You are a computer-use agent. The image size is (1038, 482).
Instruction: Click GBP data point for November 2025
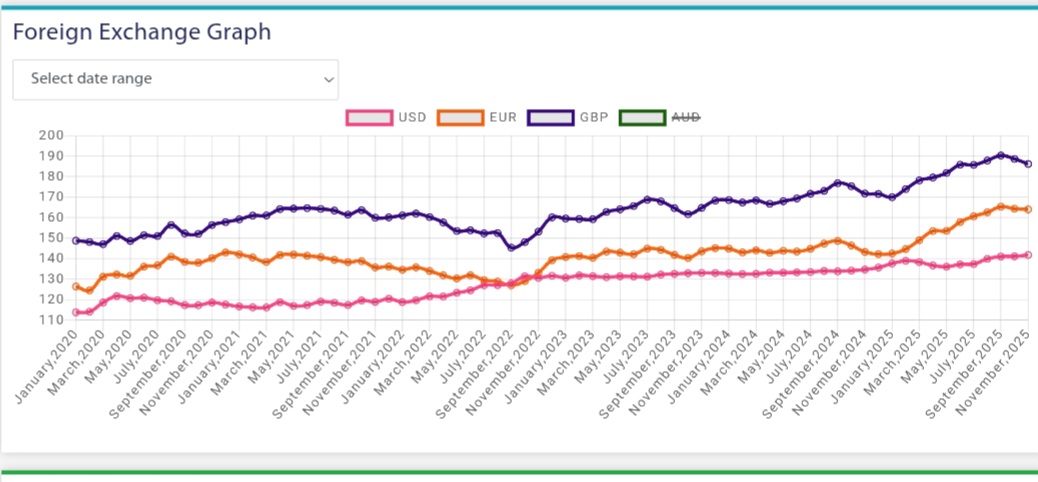coord(1028,164)
